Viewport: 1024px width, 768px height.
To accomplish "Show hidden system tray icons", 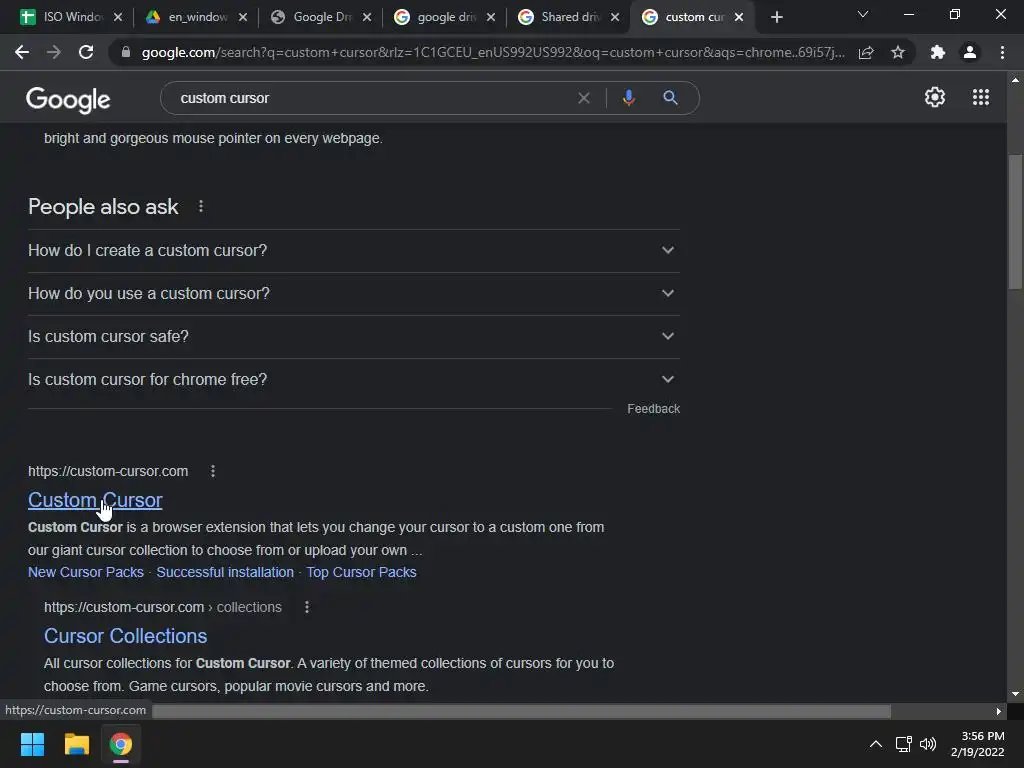I will click(876, 744).
